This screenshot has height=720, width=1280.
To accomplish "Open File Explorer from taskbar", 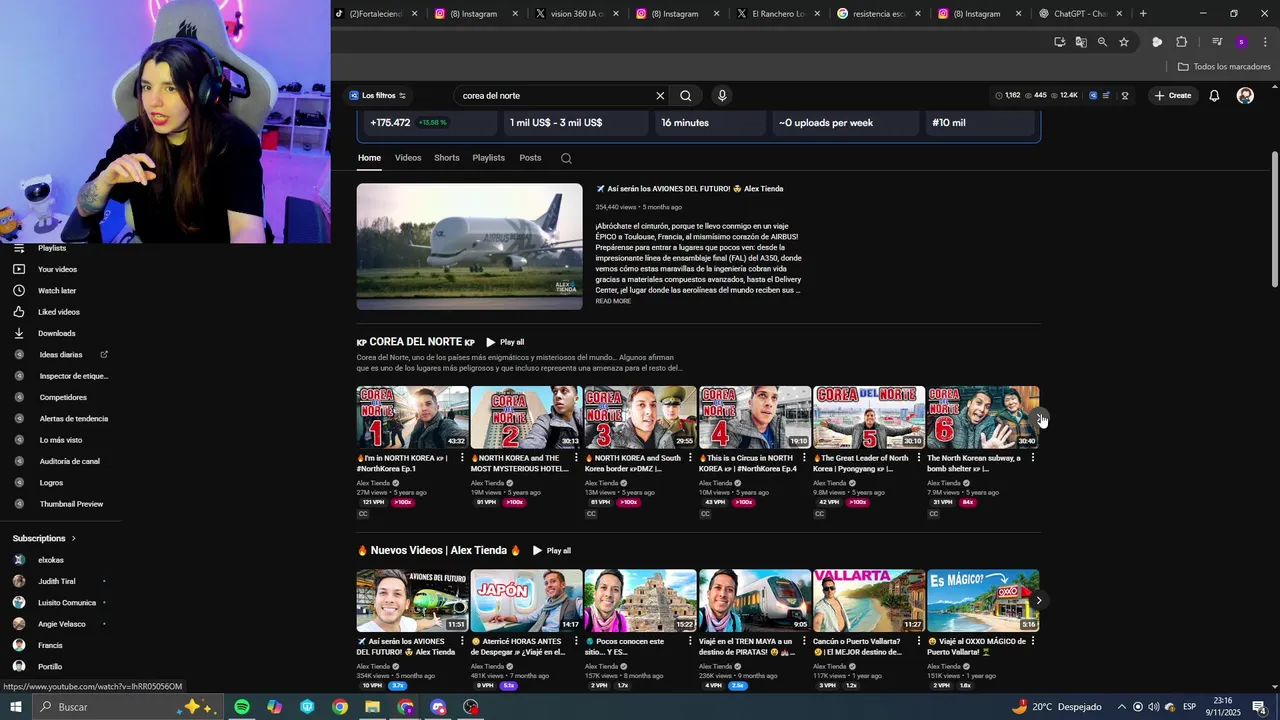I will tap(372, 707).
